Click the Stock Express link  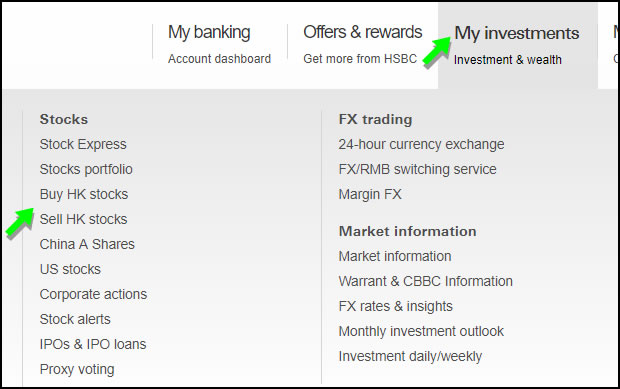(83, 144)
